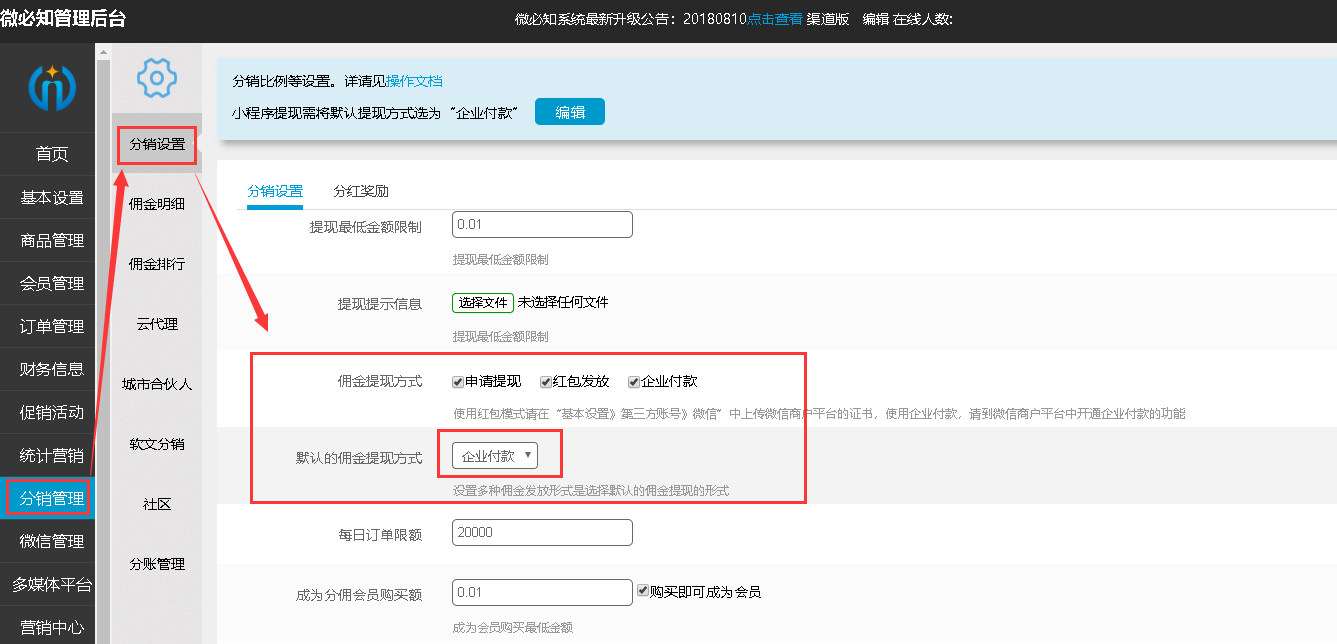Screen dimensions: 1337x644
Task: Switch to the 分红奖励 tab
Action: click(x=361, y=191)
